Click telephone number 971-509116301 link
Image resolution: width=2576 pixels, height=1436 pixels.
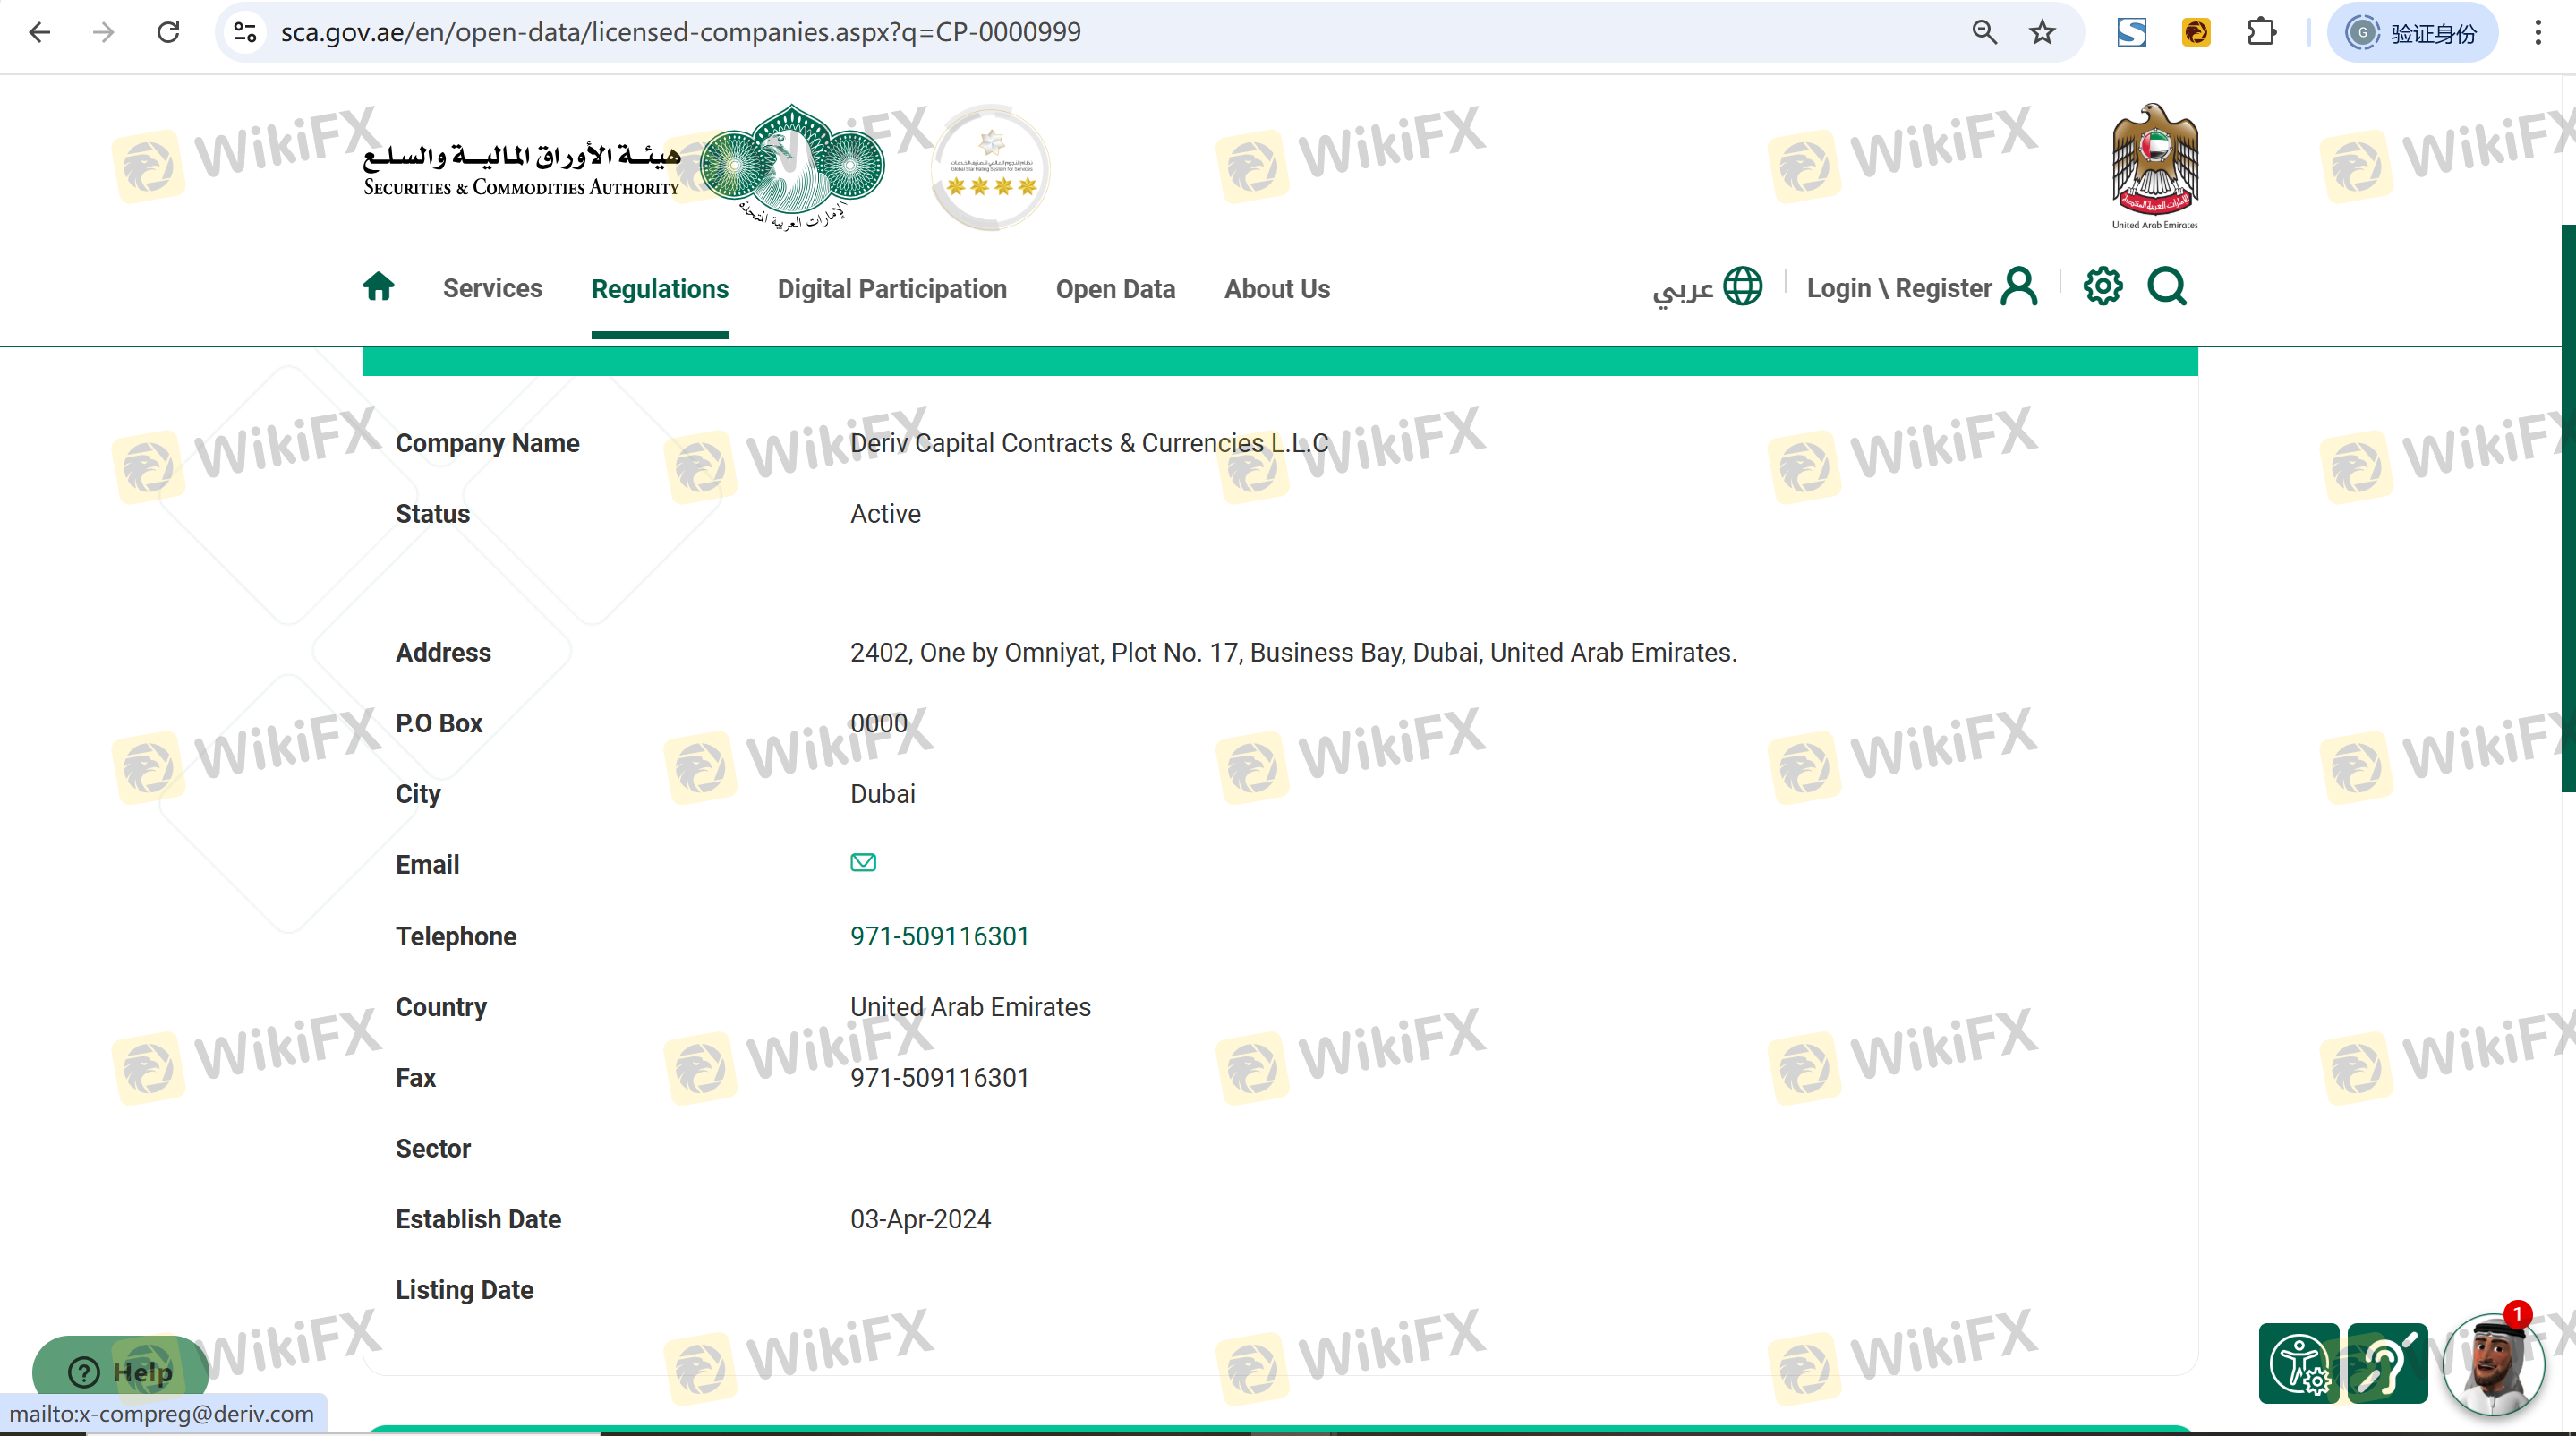pos(939,936)
